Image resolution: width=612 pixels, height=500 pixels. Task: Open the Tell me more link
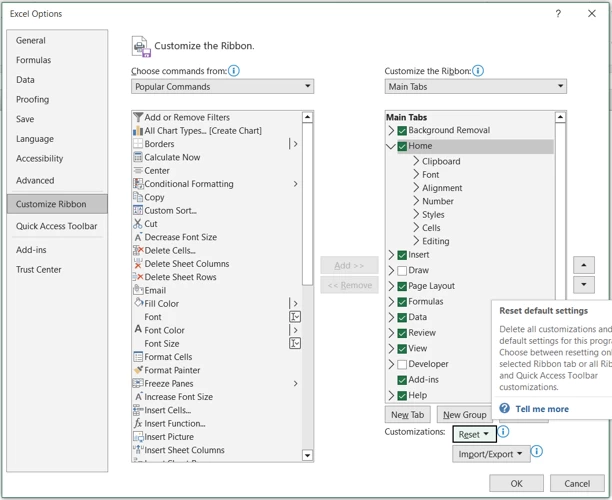(542, 409)
